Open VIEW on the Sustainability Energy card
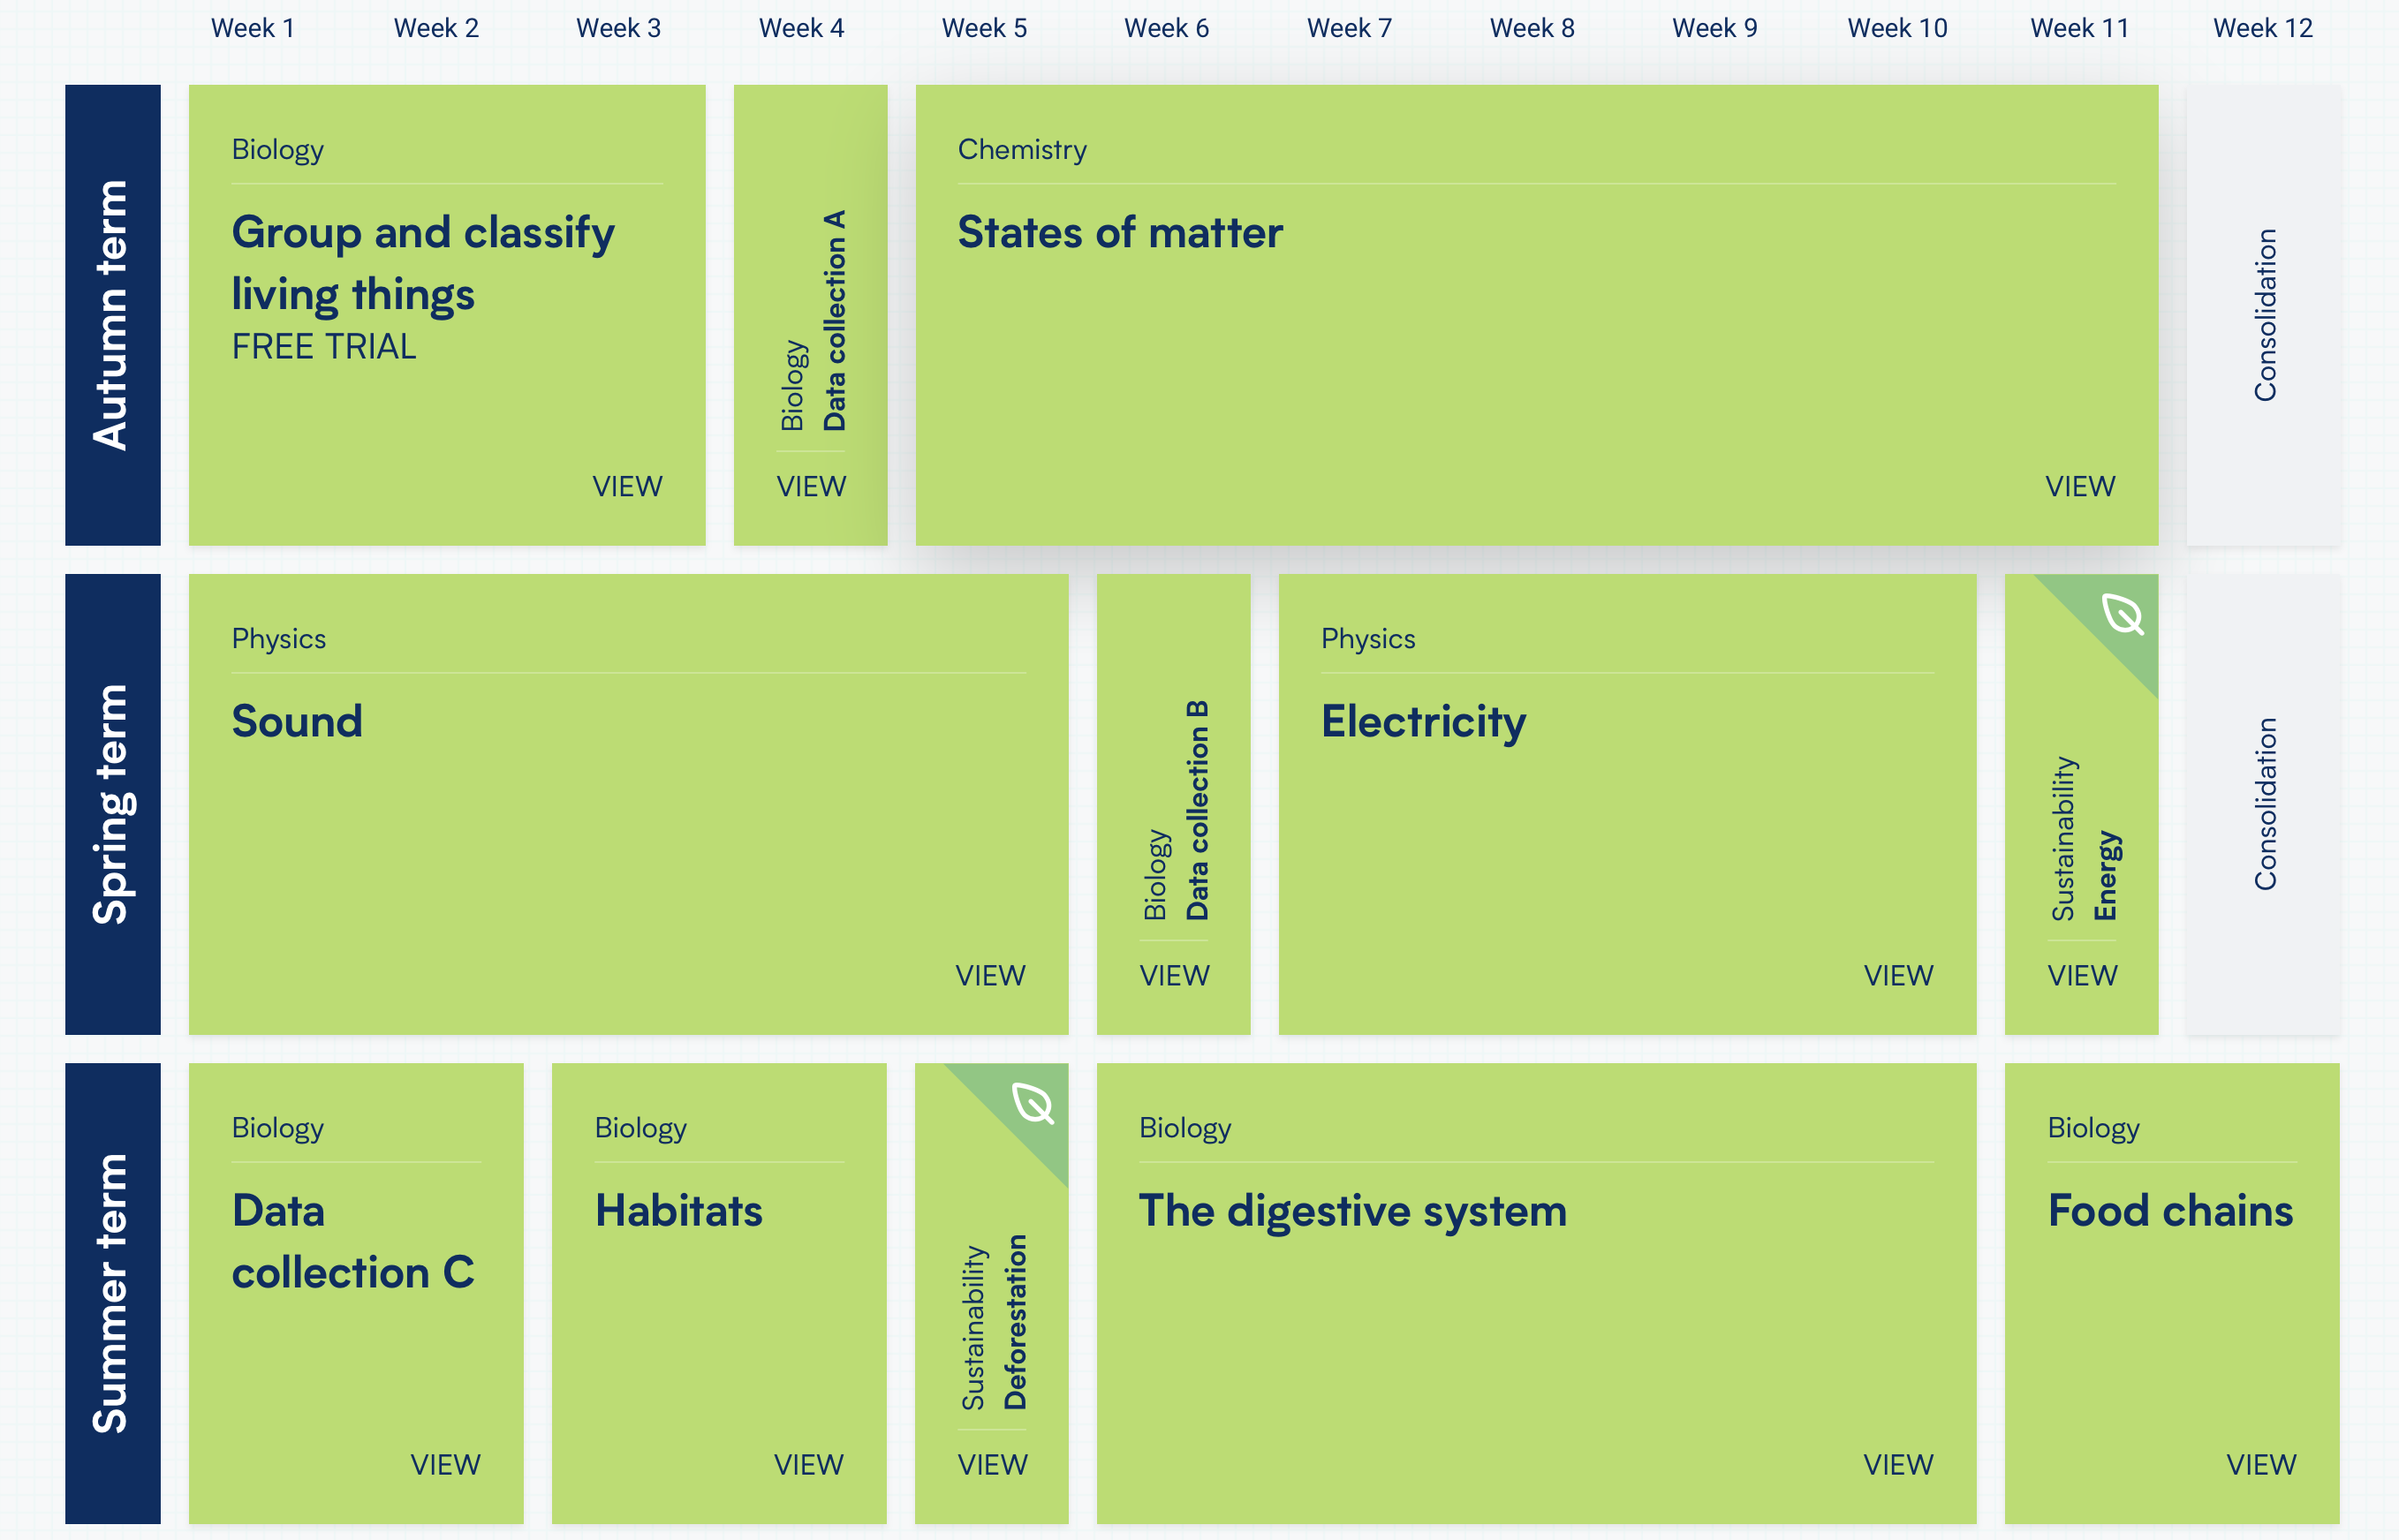The width and height of the screenshot is (2399, 1540). click(x=2082, y=975)
